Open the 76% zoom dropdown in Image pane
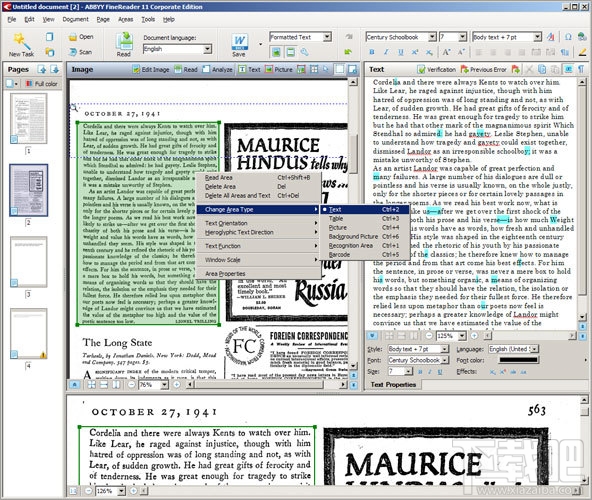This screenshot has height=500, width=592. pos(164,385)
